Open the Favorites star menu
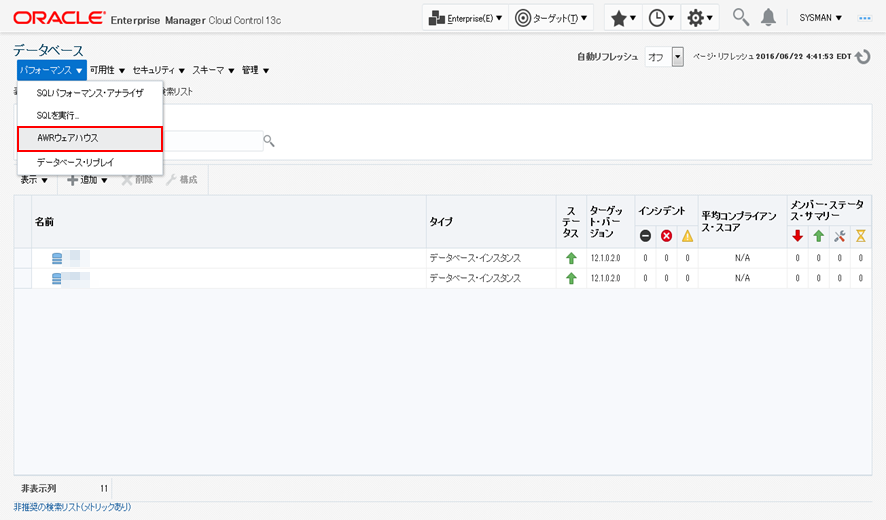Viewport: 886px width, 520px height. pyautogui.click(x=623, y=18)
